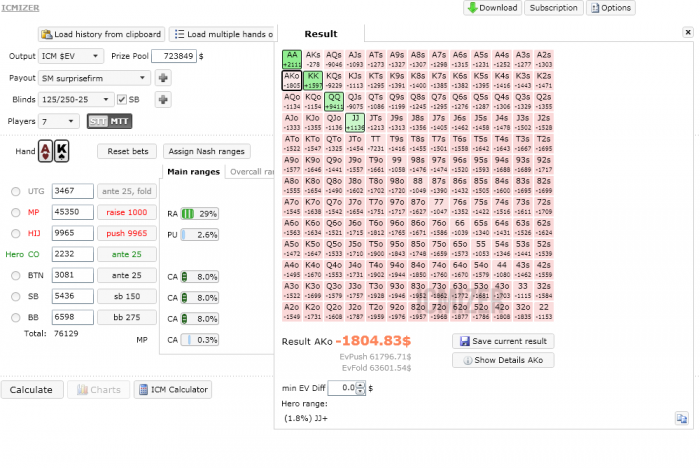Edit MP stack 45350 field
700x468 pixels.
(73, 212)
